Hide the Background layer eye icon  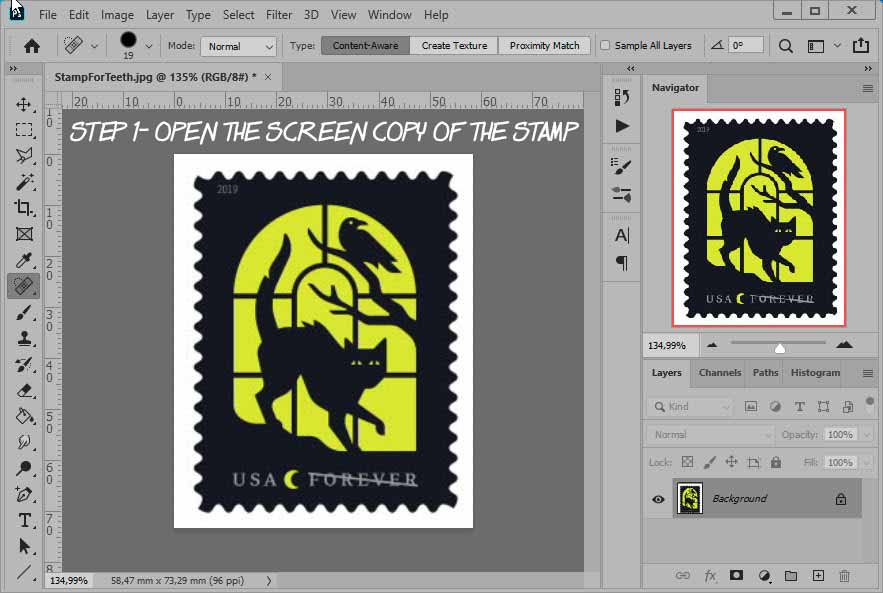pos(658,499)
